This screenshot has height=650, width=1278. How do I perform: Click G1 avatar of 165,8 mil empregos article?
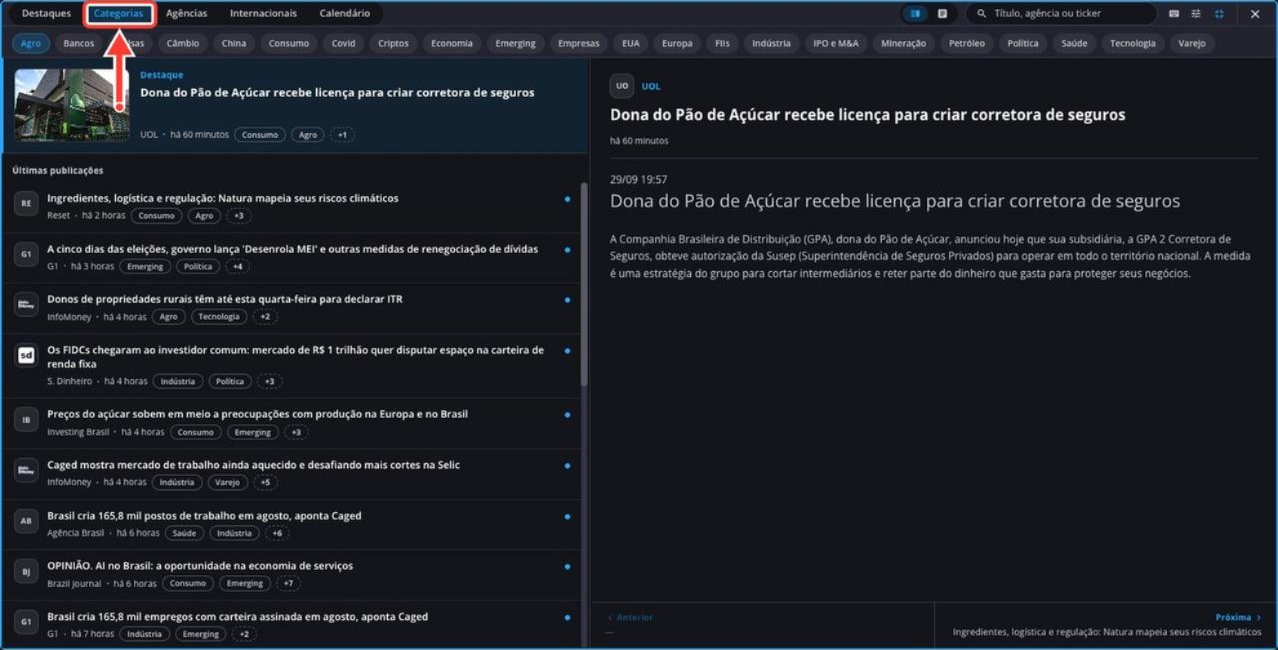(26, 622)
